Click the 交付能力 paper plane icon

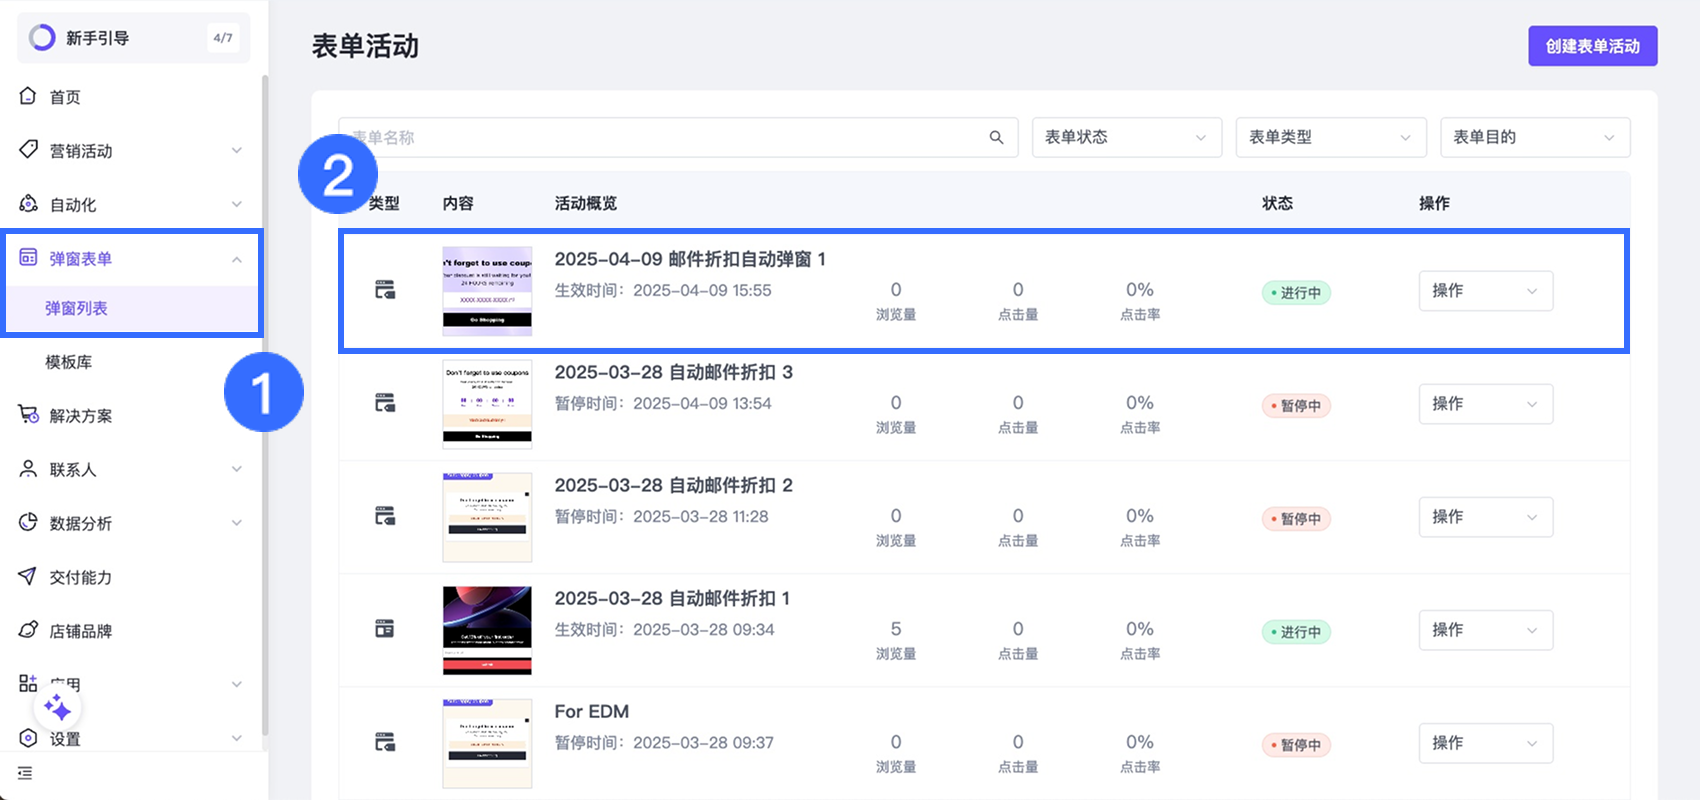[28, 577]
